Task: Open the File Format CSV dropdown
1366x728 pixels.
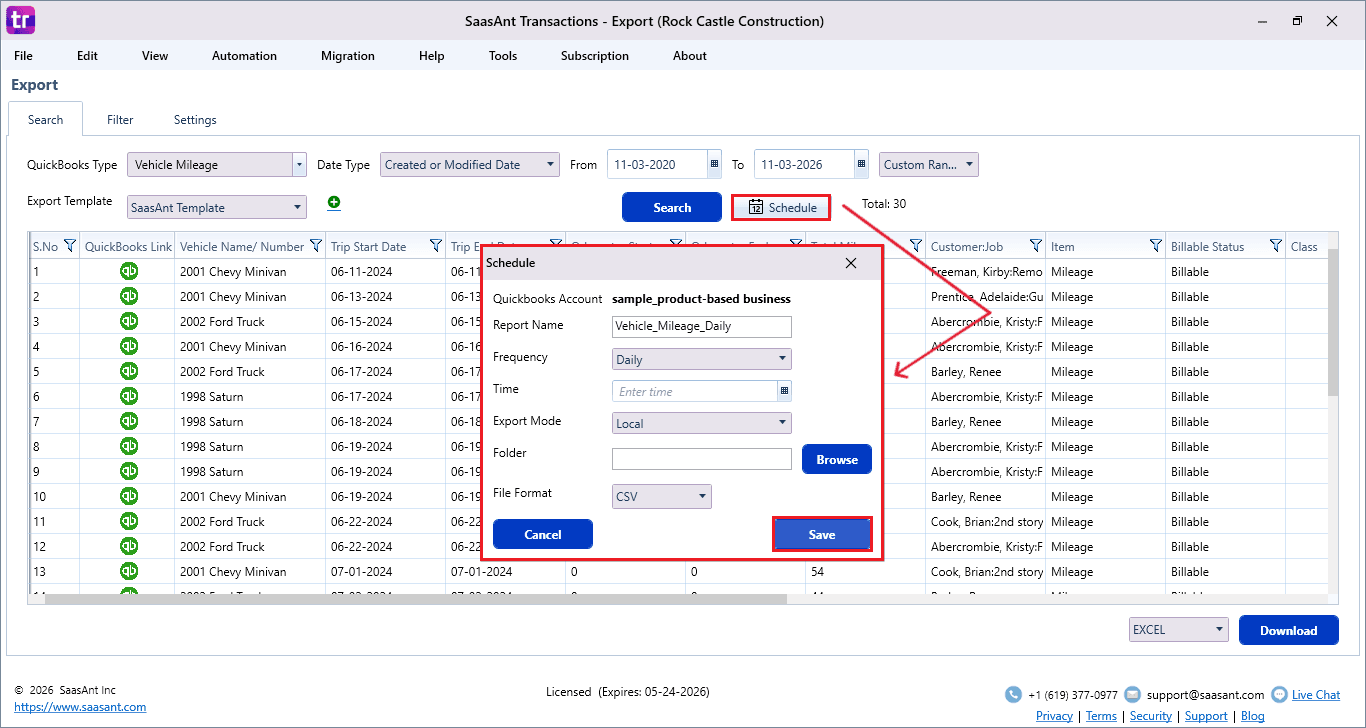Action: click(702, 496)
